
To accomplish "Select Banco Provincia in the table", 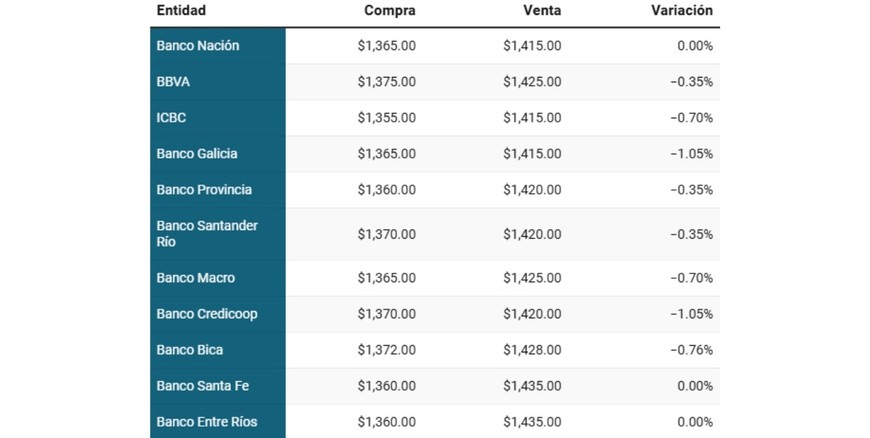I will click(204, 190).
